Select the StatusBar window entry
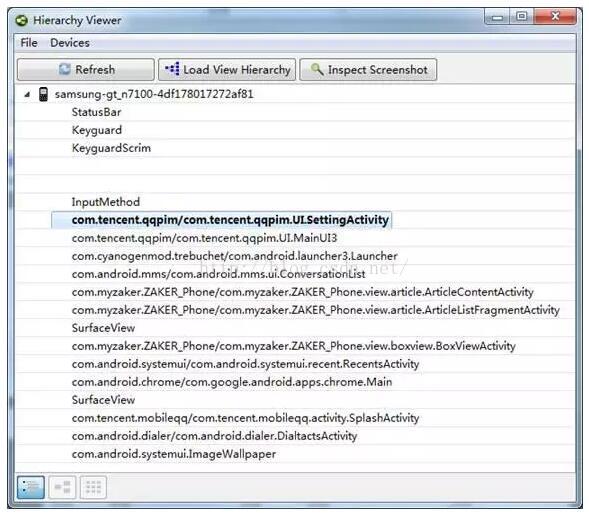Screen dimensions: 589x514 97,112
